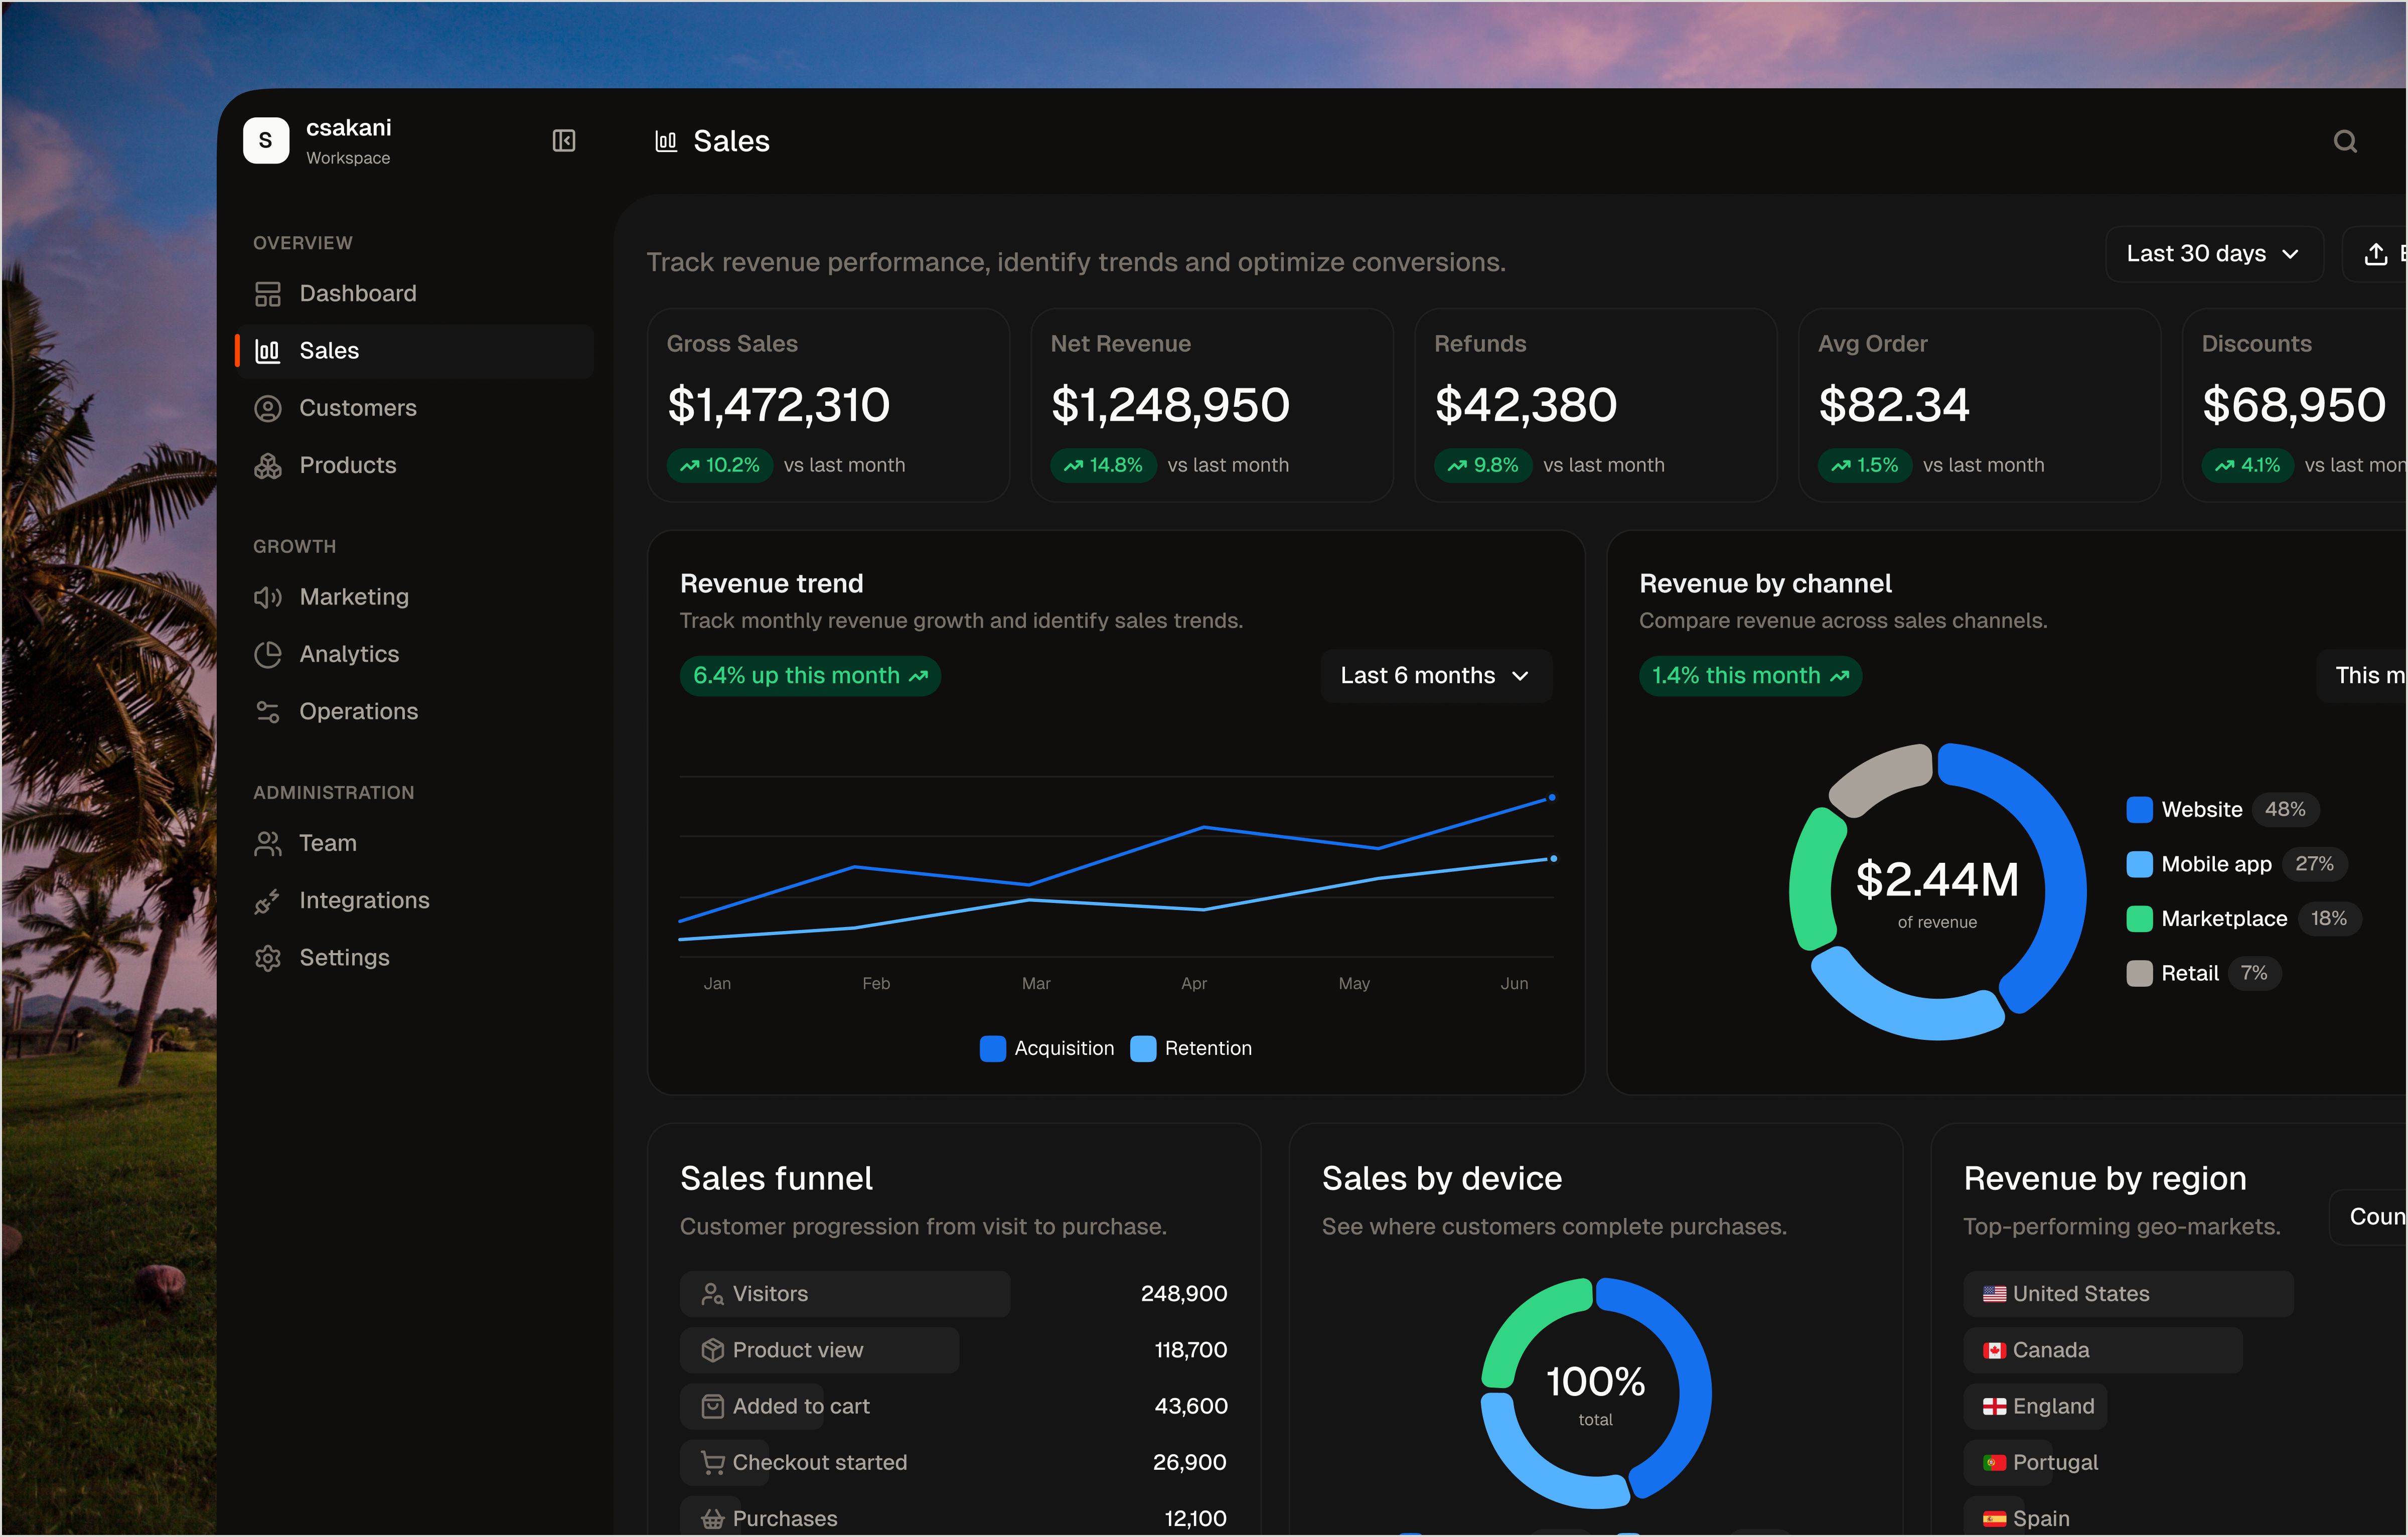Screen dimensions: 2408x1537
Task: Click the Settings gear icon
Action: [x=268, y=958]
